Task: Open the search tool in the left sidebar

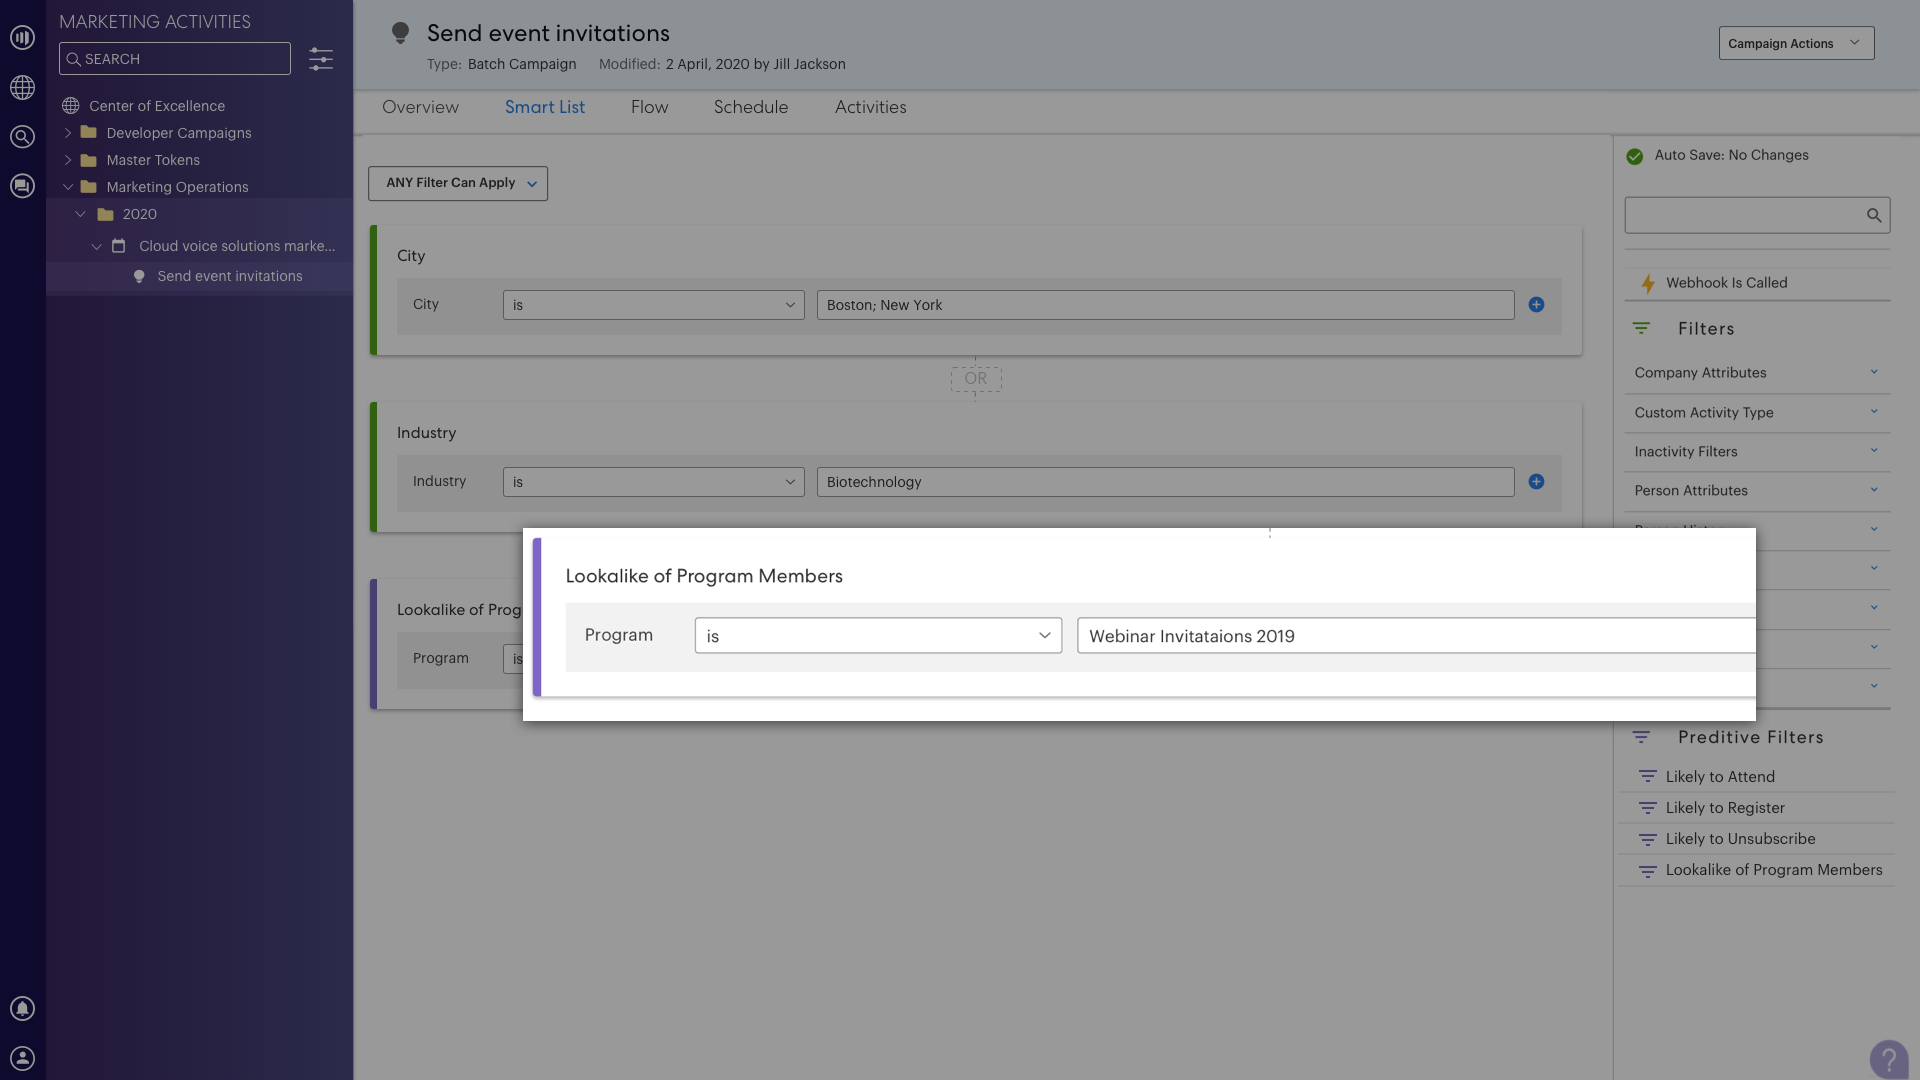Action: click(22, 137)
